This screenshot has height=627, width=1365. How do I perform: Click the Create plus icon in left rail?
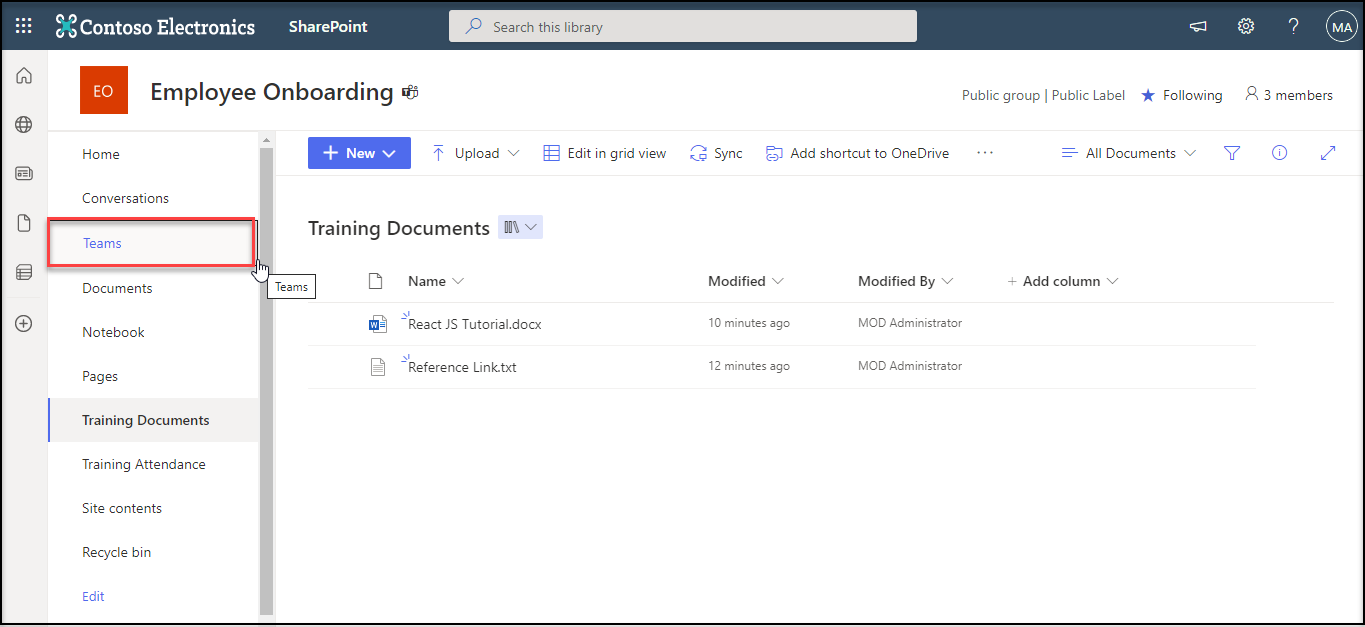[x=24, y=323]
